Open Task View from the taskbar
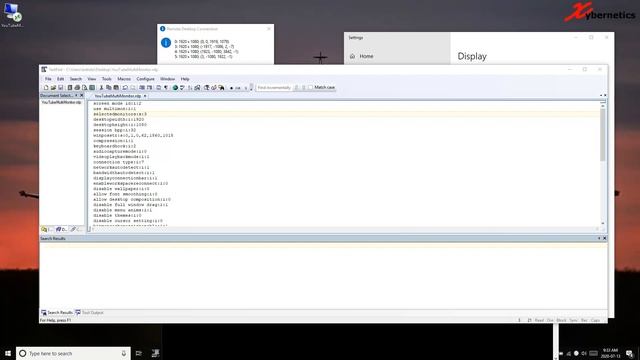 [x=139, y=353]
